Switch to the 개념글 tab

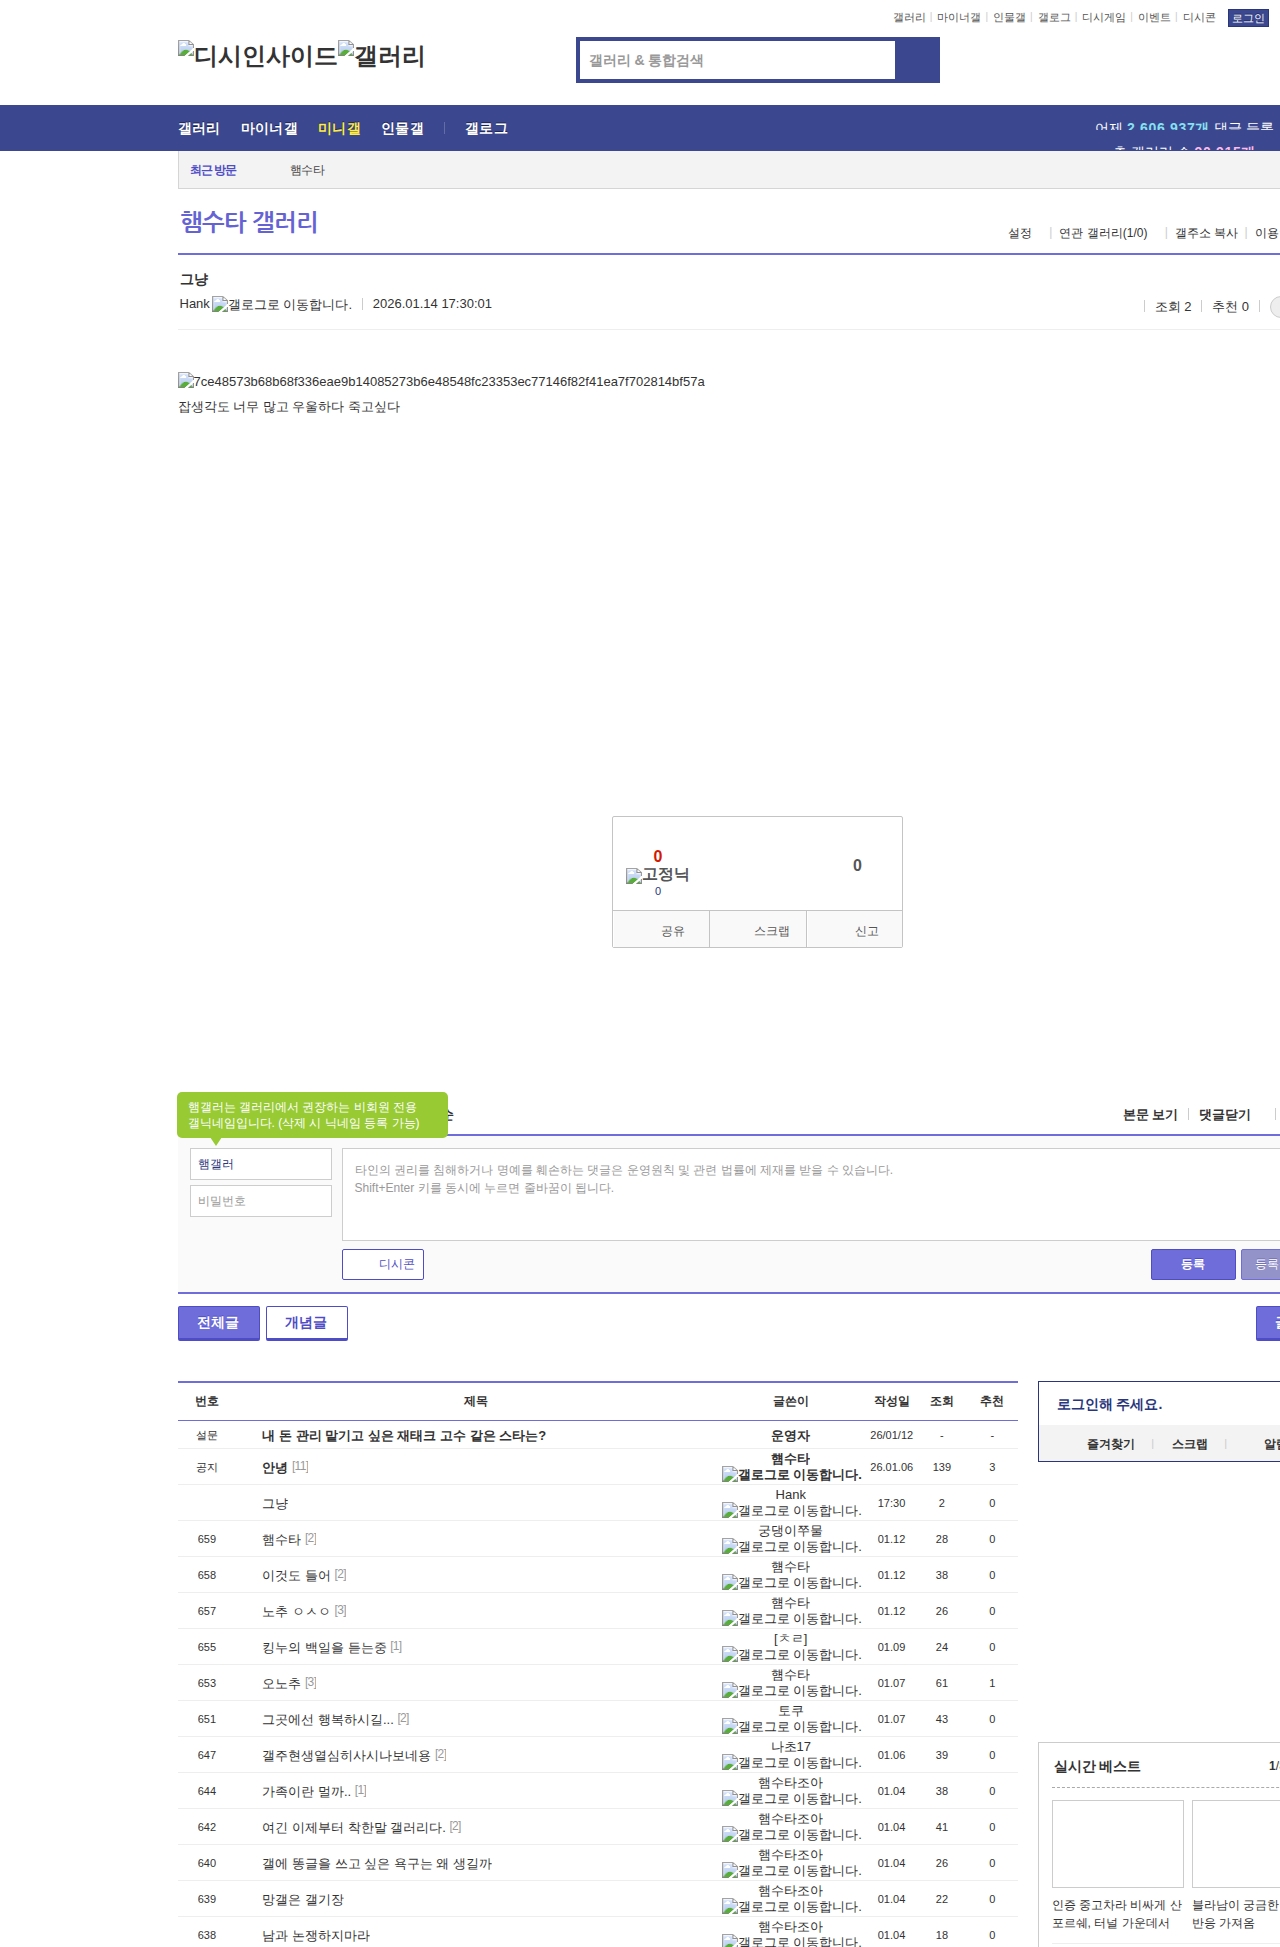click(x=306, y=1323)
